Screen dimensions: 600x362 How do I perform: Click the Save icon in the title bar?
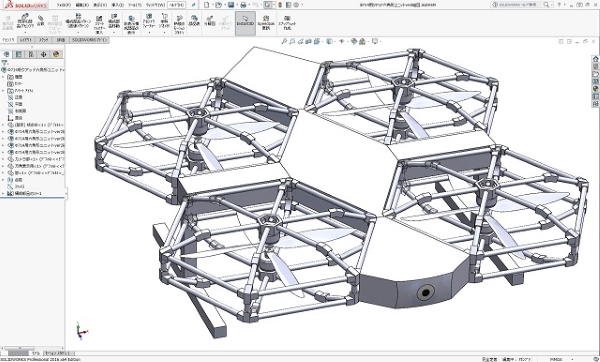[231, 5]
